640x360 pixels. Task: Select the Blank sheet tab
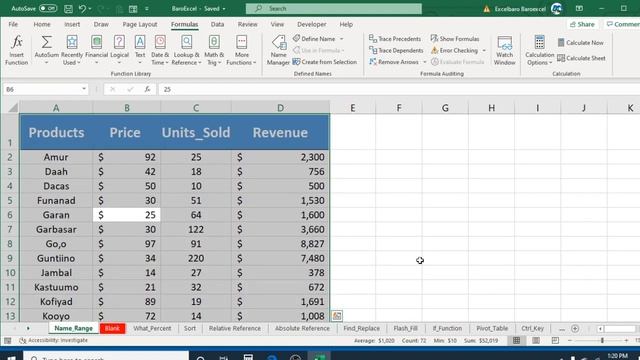112,329
